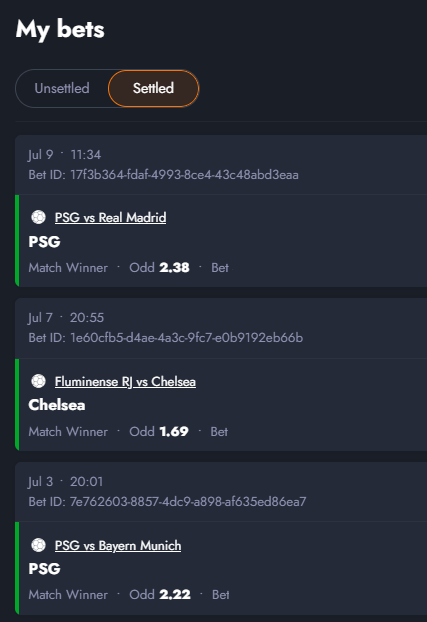Click the Chelsea selection name
This screenshot has height=622, width=427.
point(57,405)
